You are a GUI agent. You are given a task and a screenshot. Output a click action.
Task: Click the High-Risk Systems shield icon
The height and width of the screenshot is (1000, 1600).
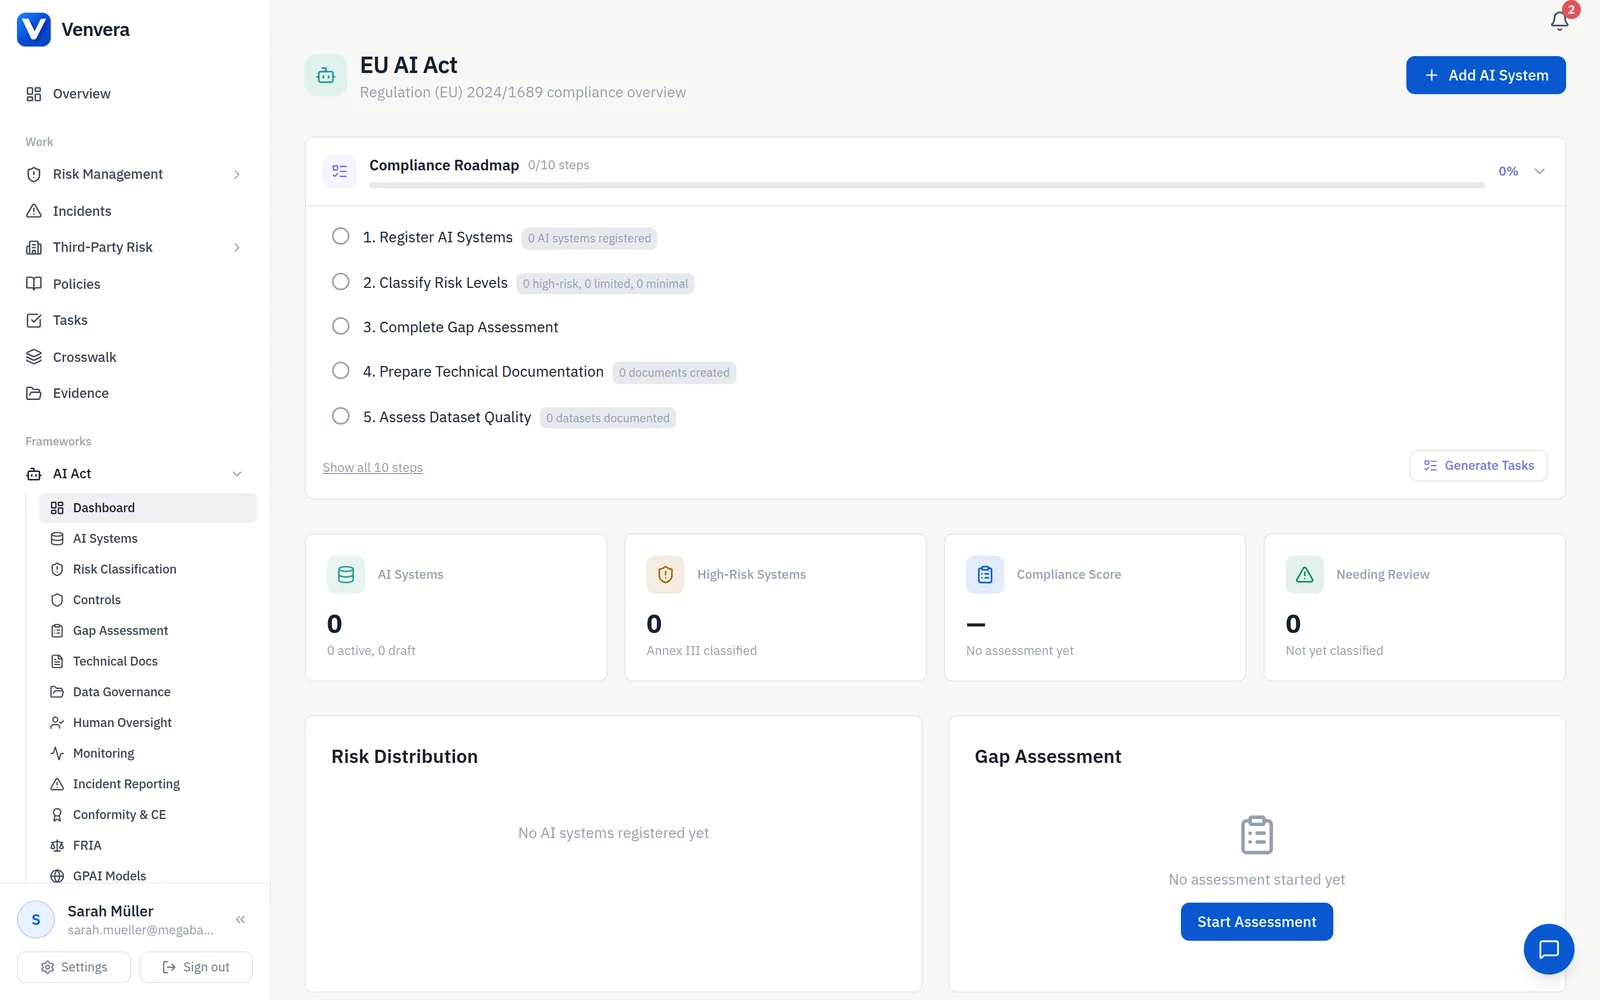pyautogui.click(x=665, y=575)
